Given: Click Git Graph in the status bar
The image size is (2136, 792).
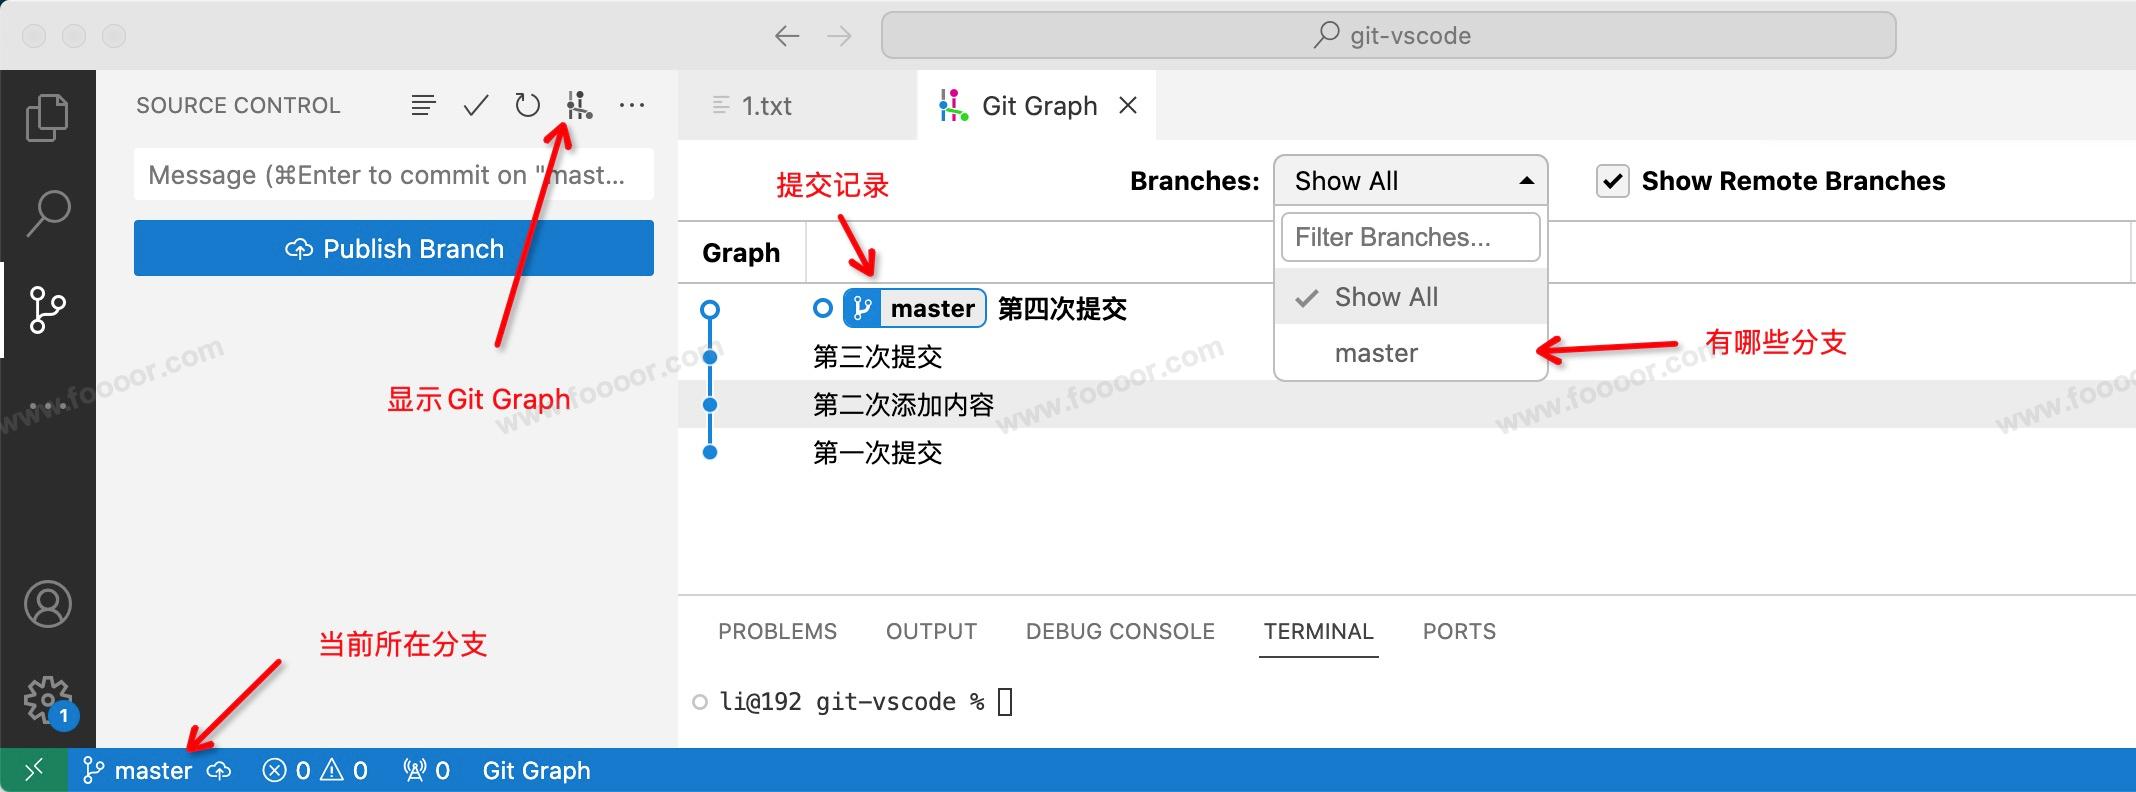Looking at the screenshot, I should pos(536,770).
